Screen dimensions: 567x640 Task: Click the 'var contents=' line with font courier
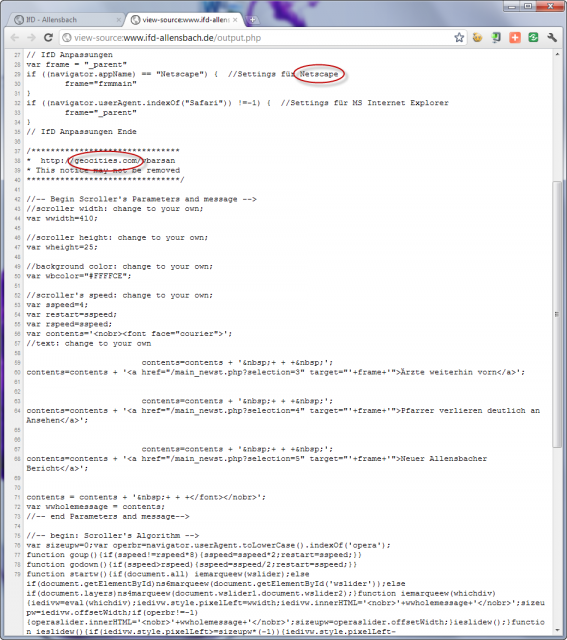click(129, 334)
